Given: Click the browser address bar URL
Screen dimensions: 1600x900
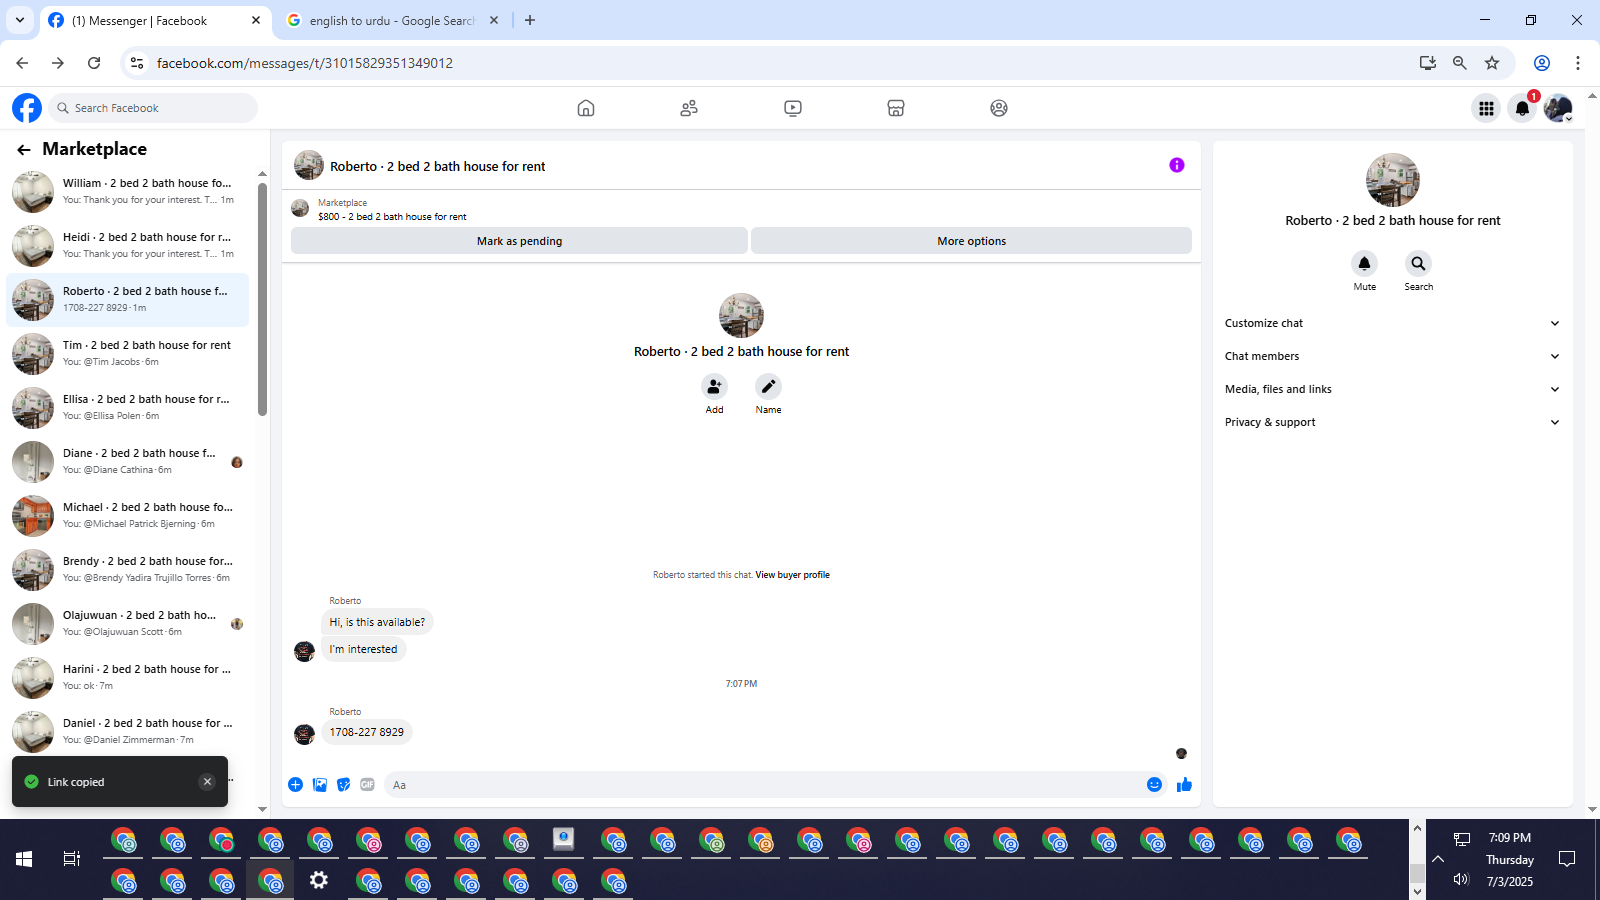Looking at the screenshot, I should tap(305, 63).
